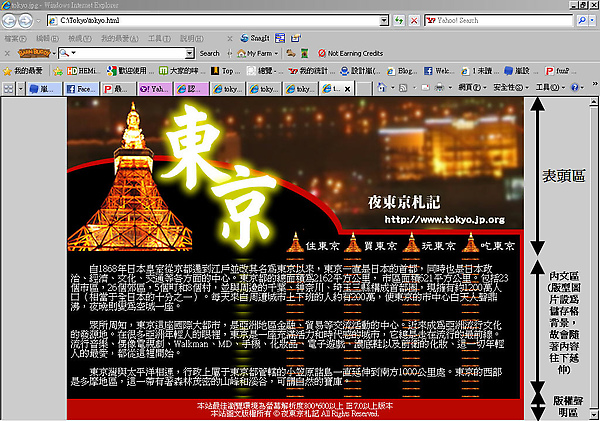
Task: Switch to the Face... Facebook tab
Action: click(x=81, y=89)
